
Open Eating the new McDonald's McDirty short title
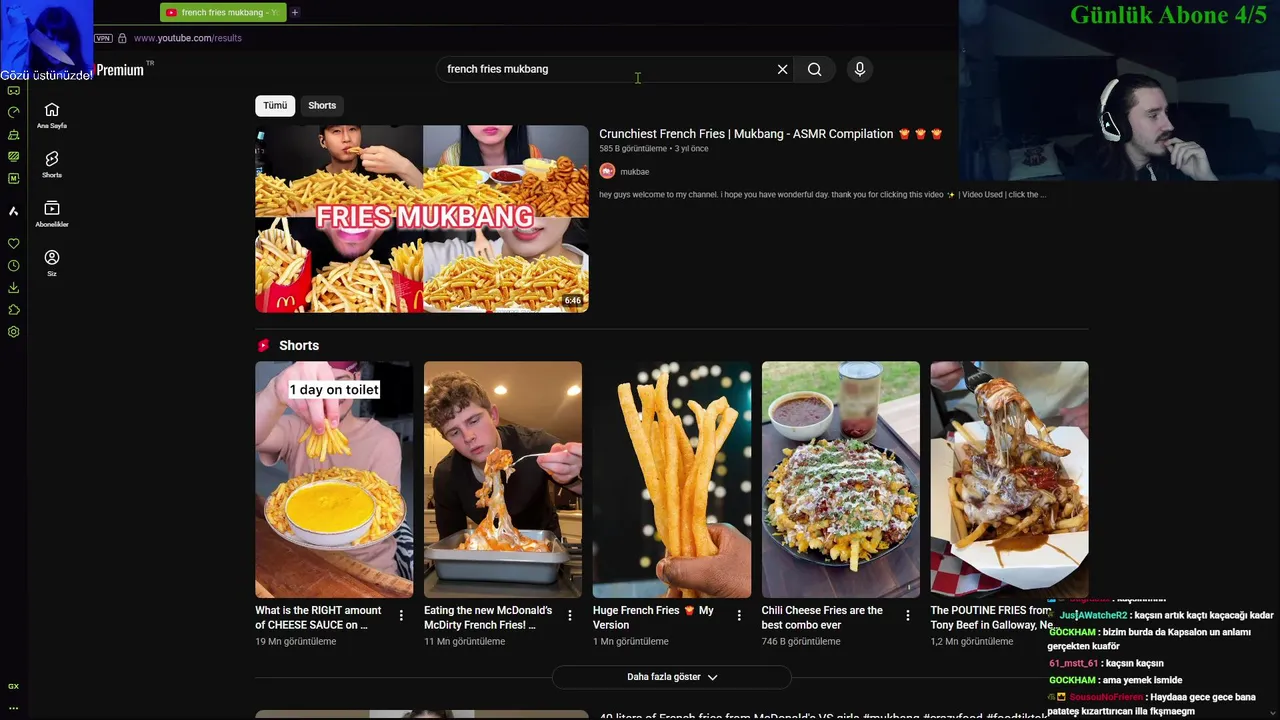(488, 618)
